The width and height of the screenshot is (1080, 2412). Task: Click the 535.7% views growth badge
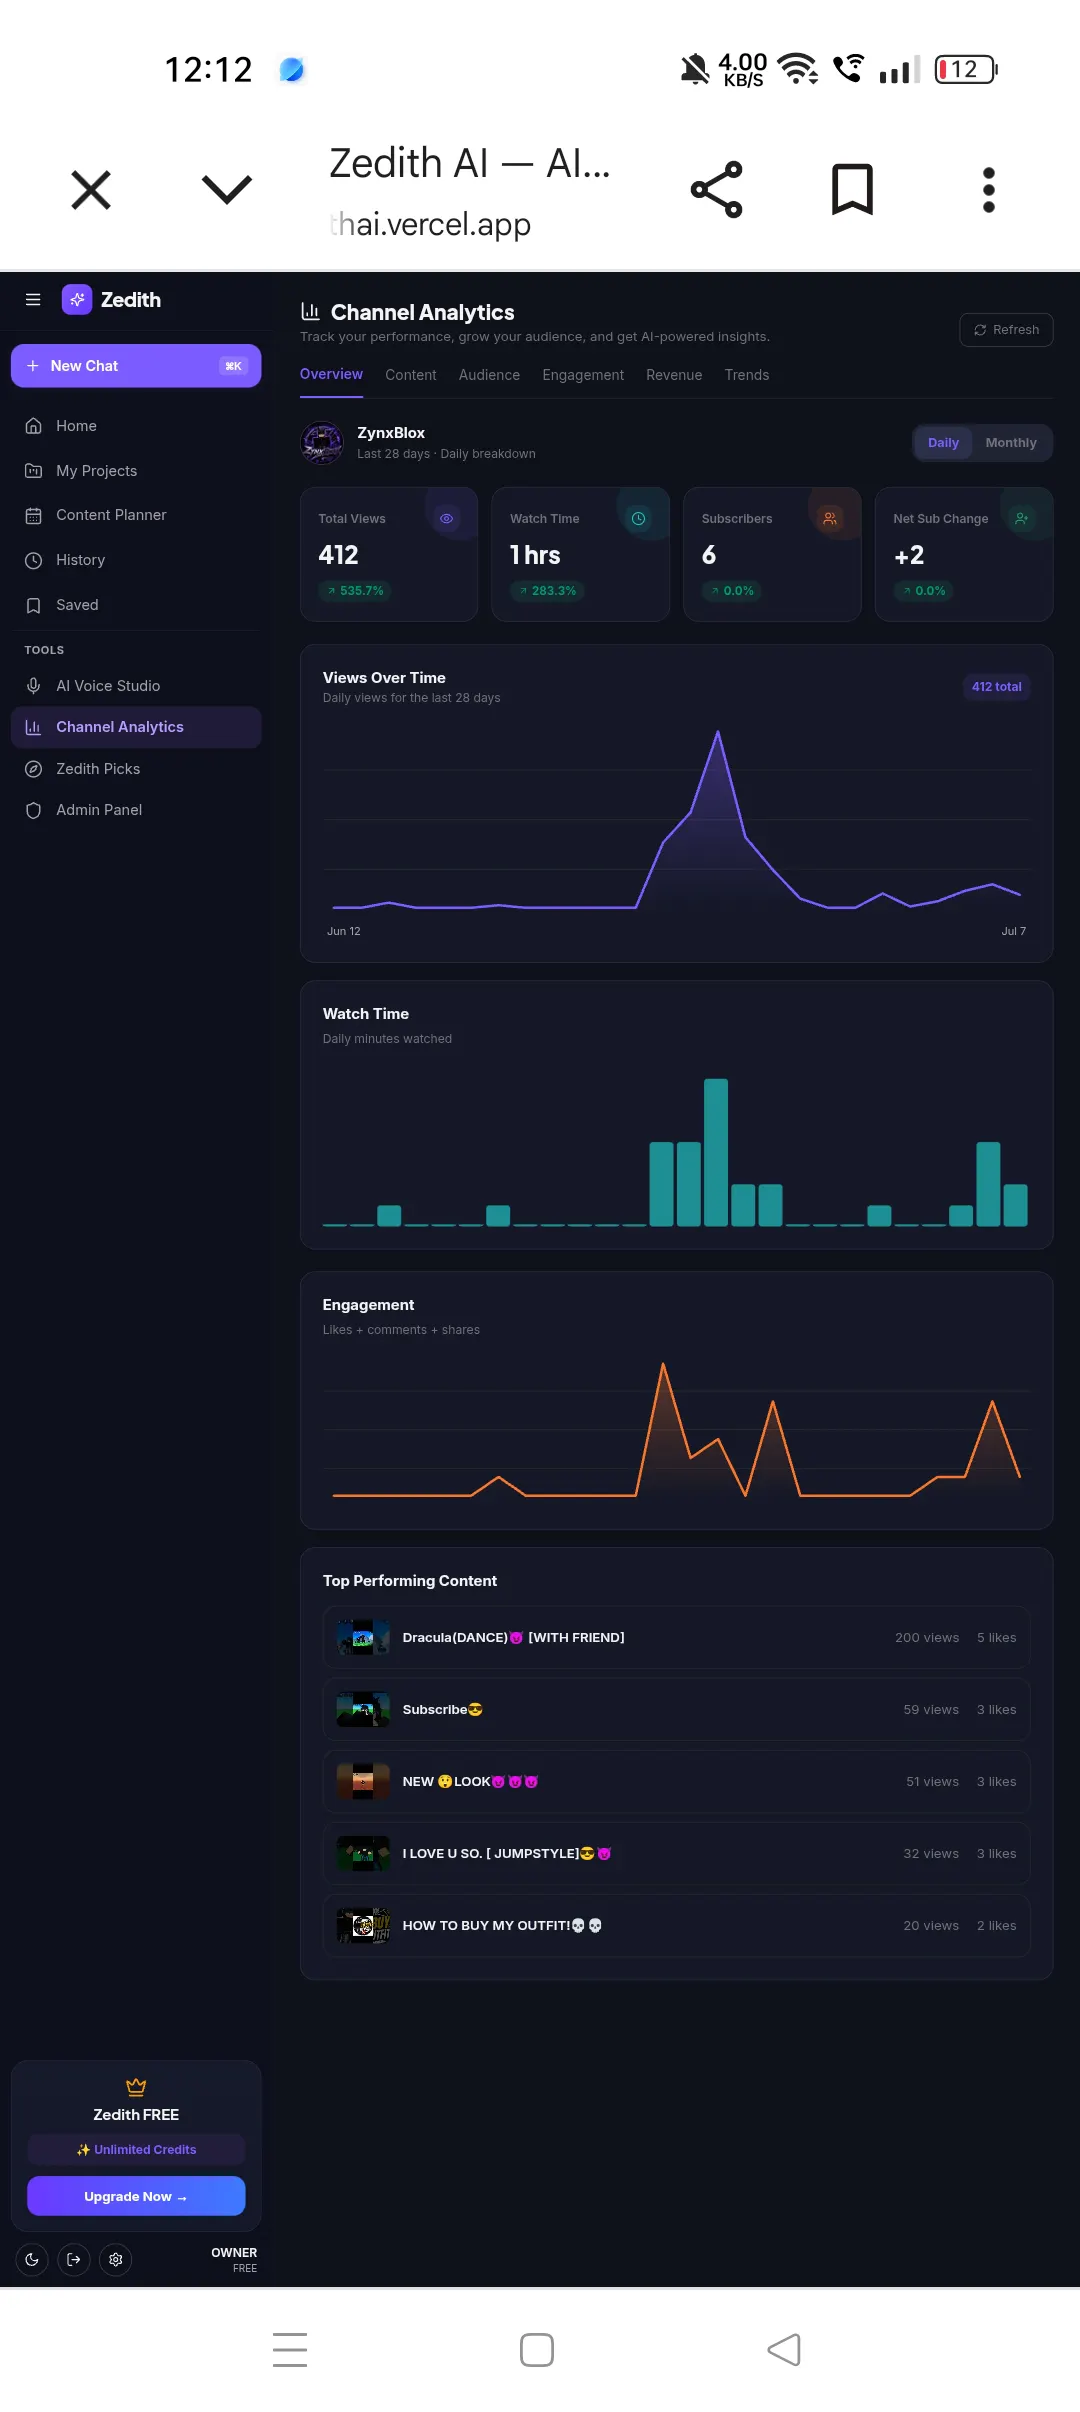click(x=355, y=591)
